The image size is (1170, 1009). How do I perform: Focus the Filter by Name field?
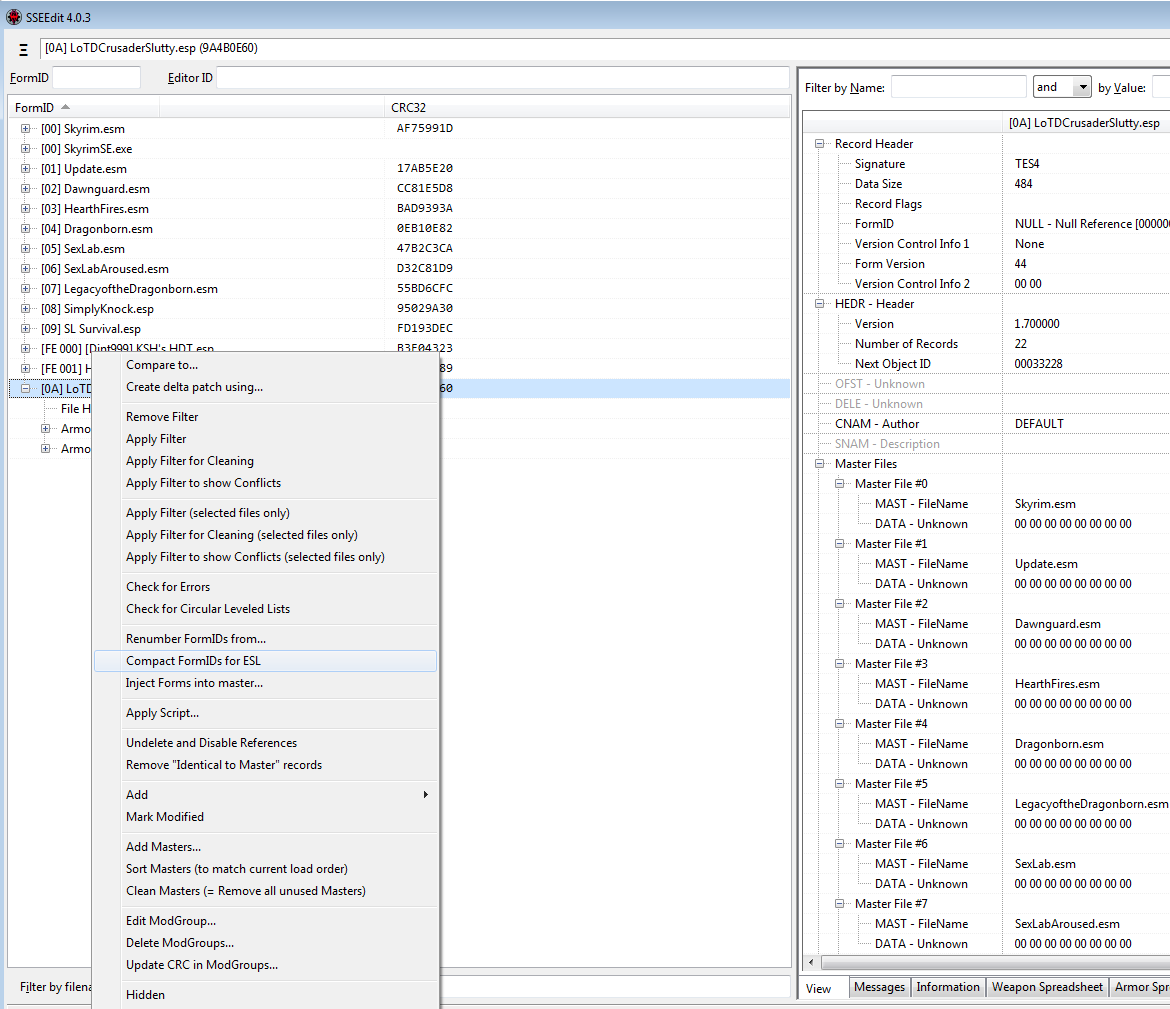959,87
